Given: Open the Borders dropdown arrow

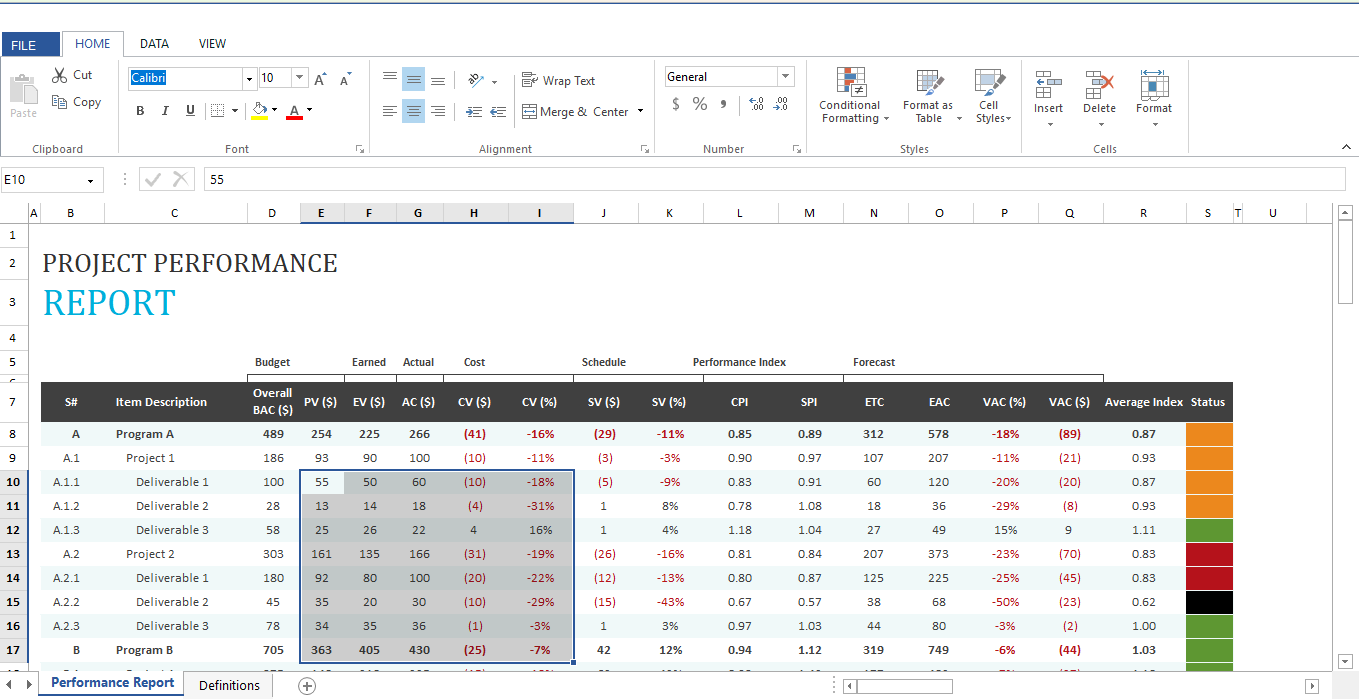Looking at the screenshot, I should (x=235, y=111).
